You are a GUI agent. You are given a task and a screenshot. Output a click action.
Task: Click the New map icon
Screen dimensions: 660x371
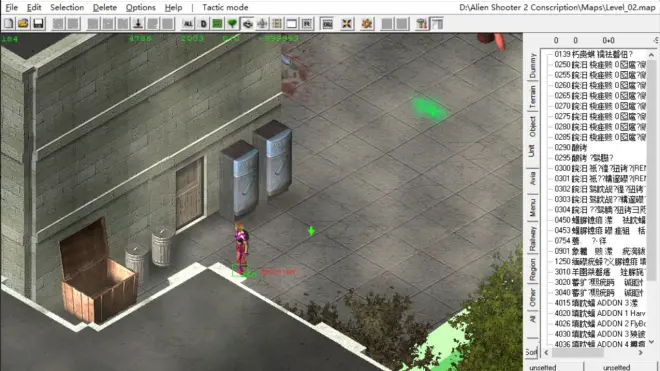tap(8, 24)
